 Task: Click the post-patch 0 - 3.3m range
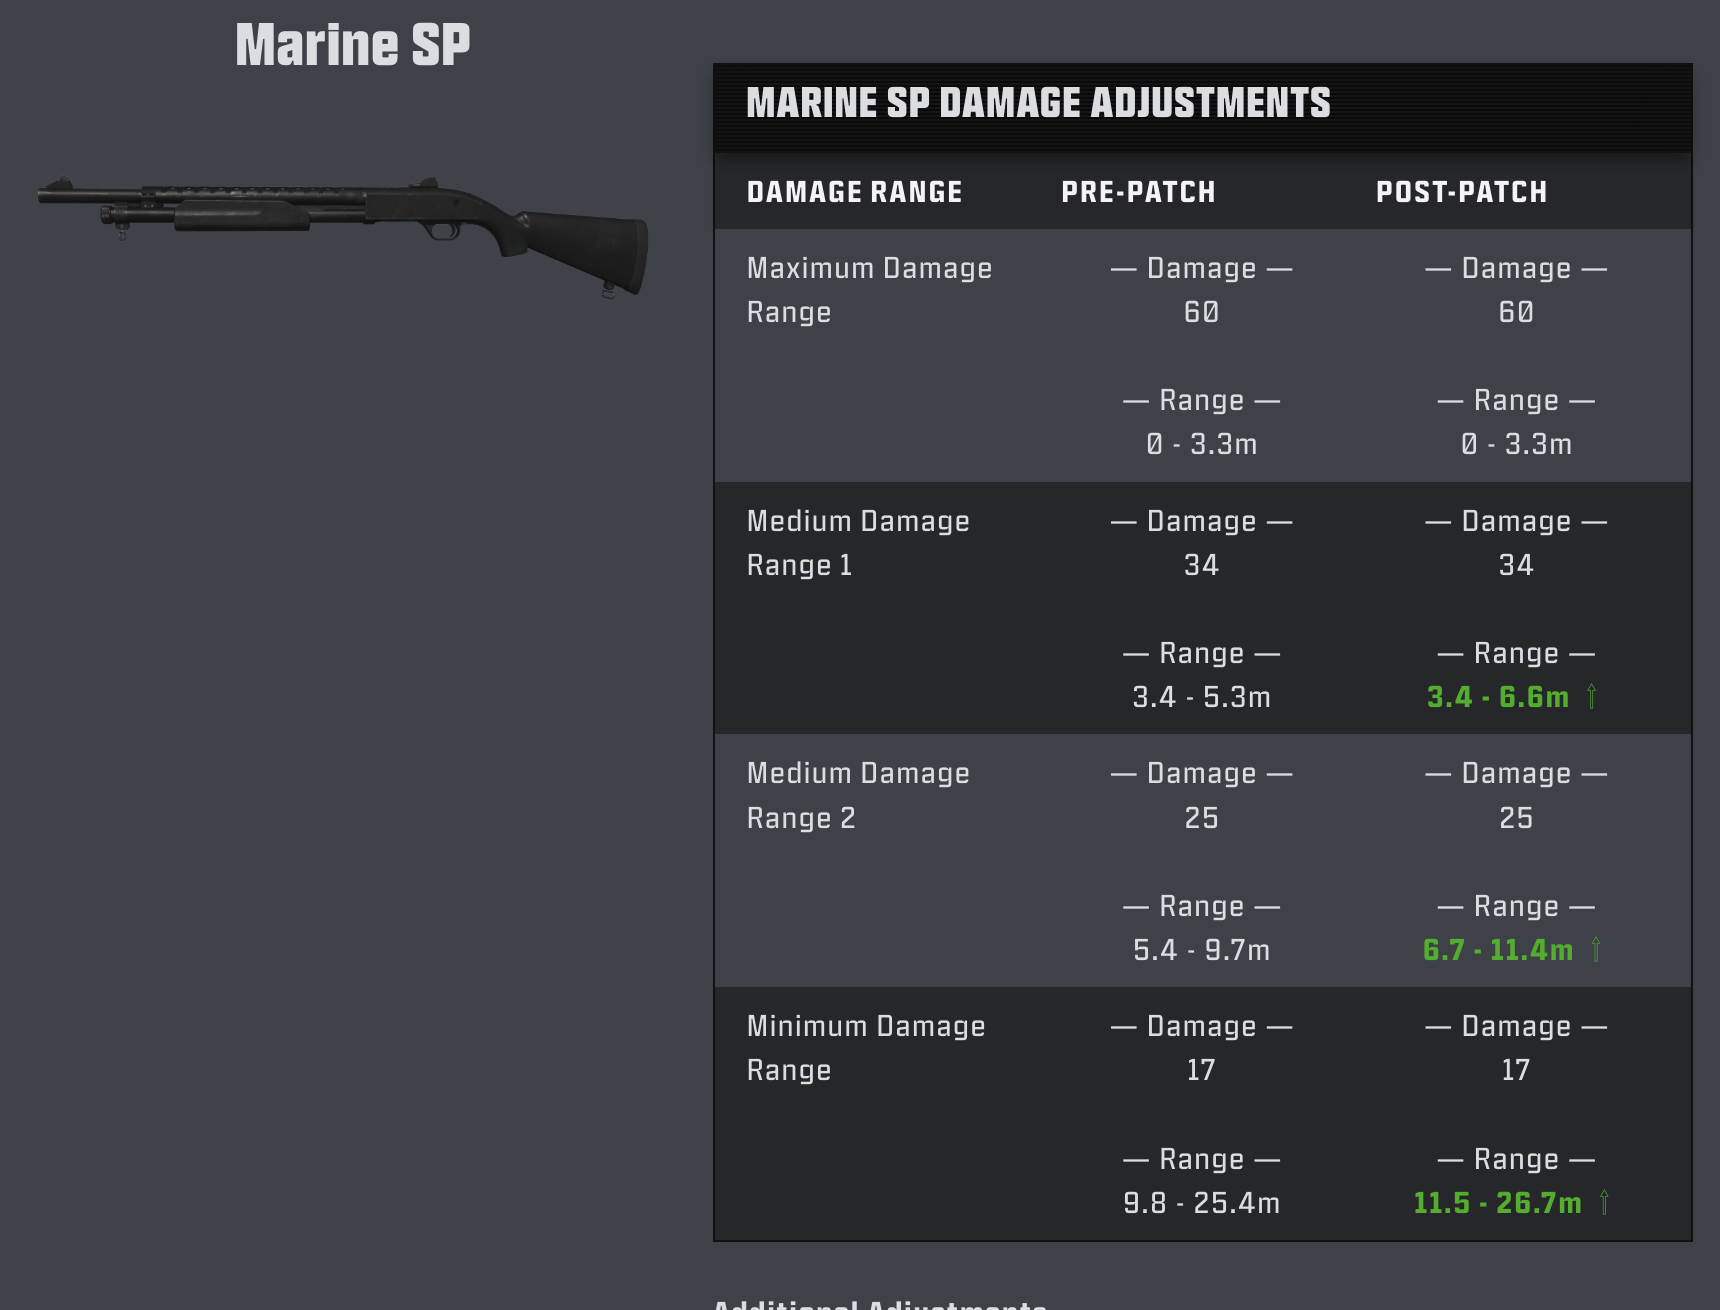tap(1516, 444)
